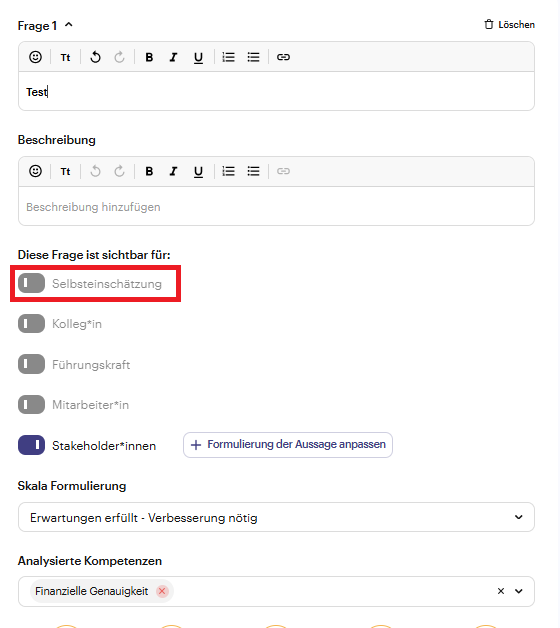Remove Finanzielle Genauigkeit tag
This screenshot has width=560, height=628.
[162, 591]
